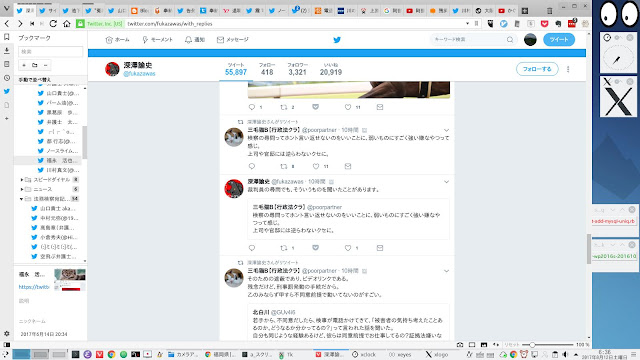Open the カメラア taskbar window item
640x360 pixels.
pyautogui.click(x=182, y=354)
